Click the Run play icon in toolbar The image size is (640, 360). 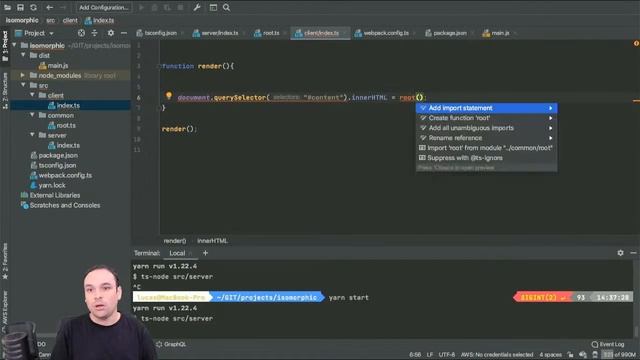141,7
